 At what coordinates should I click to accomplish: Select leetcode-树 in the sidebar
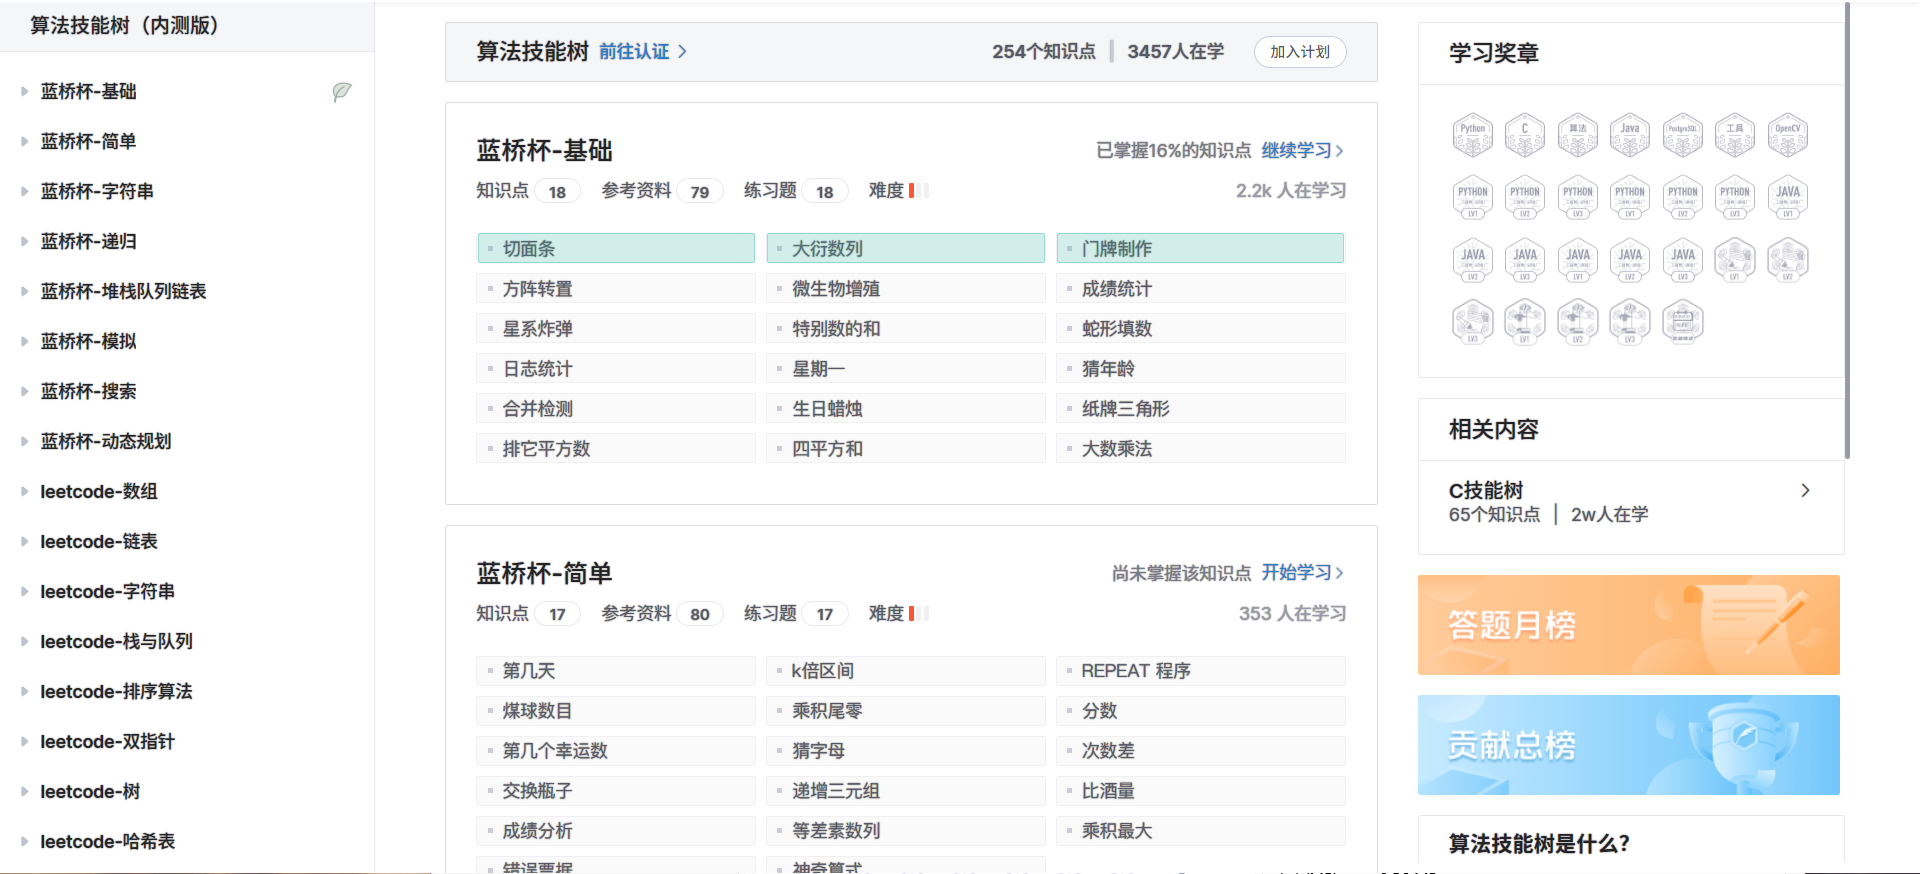point(90,791)
